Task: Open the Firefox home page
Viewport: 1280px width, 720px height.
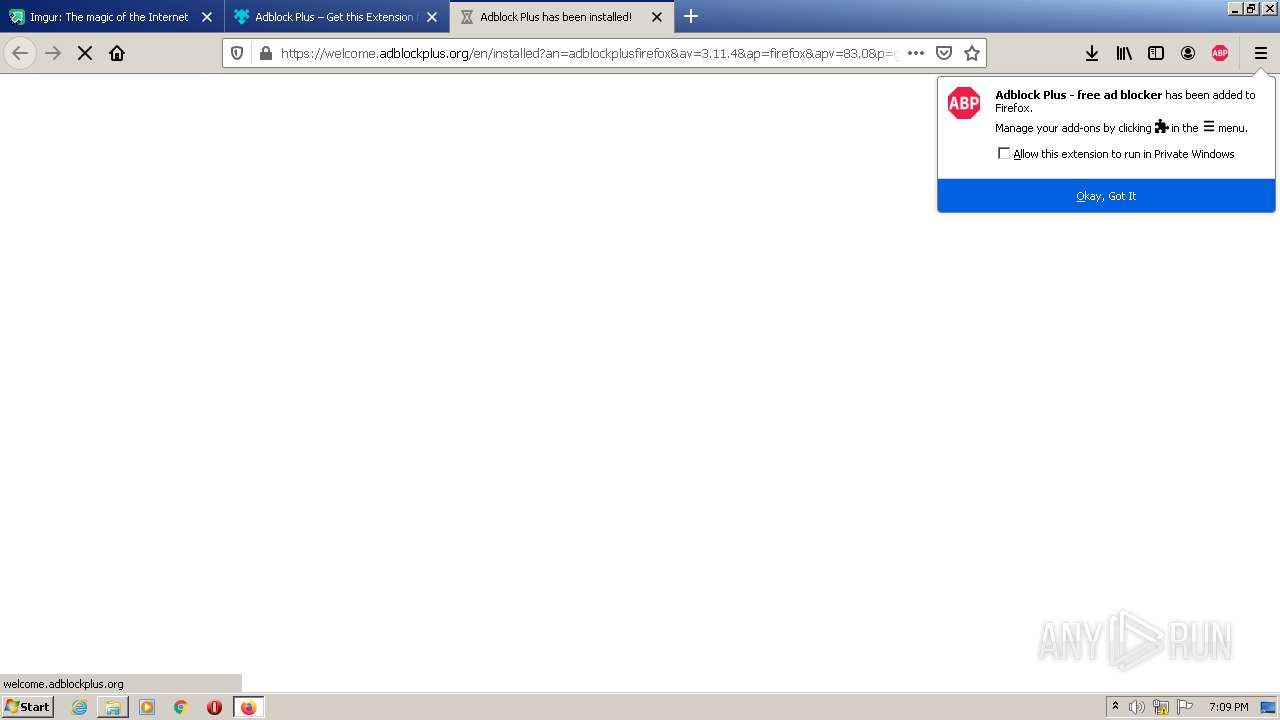Action: 117,53
